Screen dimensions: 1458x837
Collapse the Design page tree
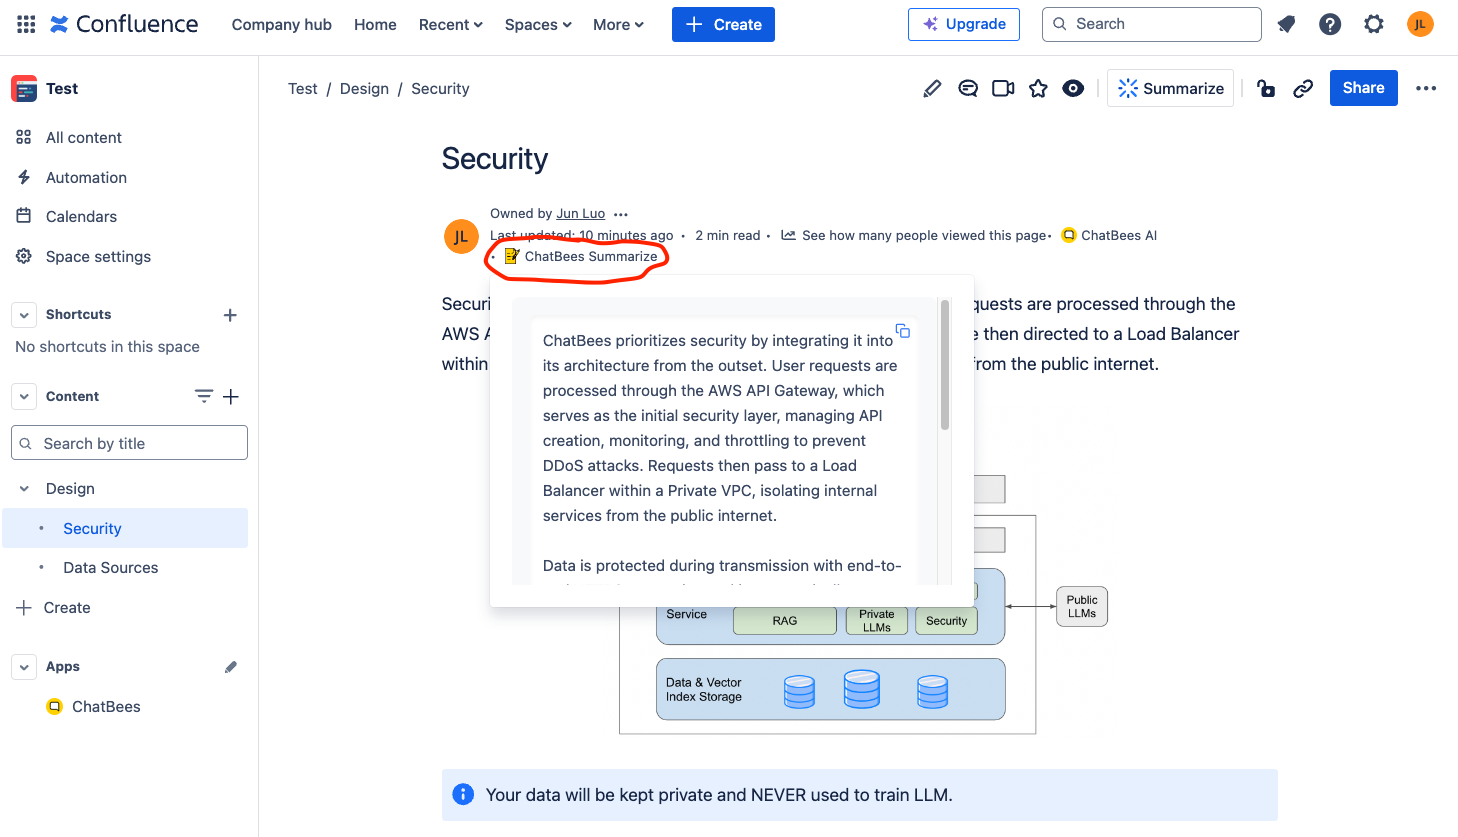click(x=24, y=489)
